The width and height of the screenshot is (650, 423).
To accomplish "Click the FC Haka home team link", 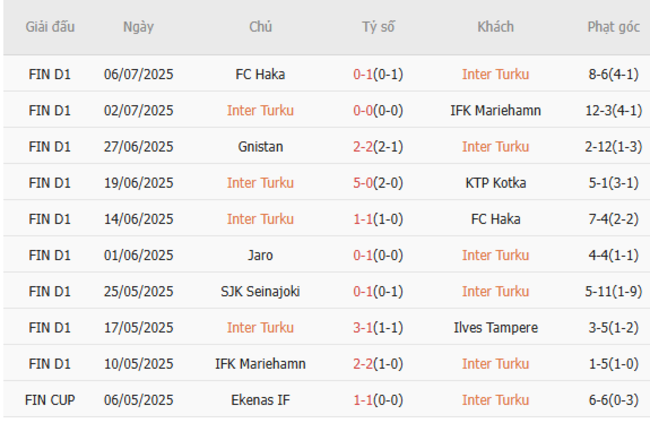I will pos(260,74).
